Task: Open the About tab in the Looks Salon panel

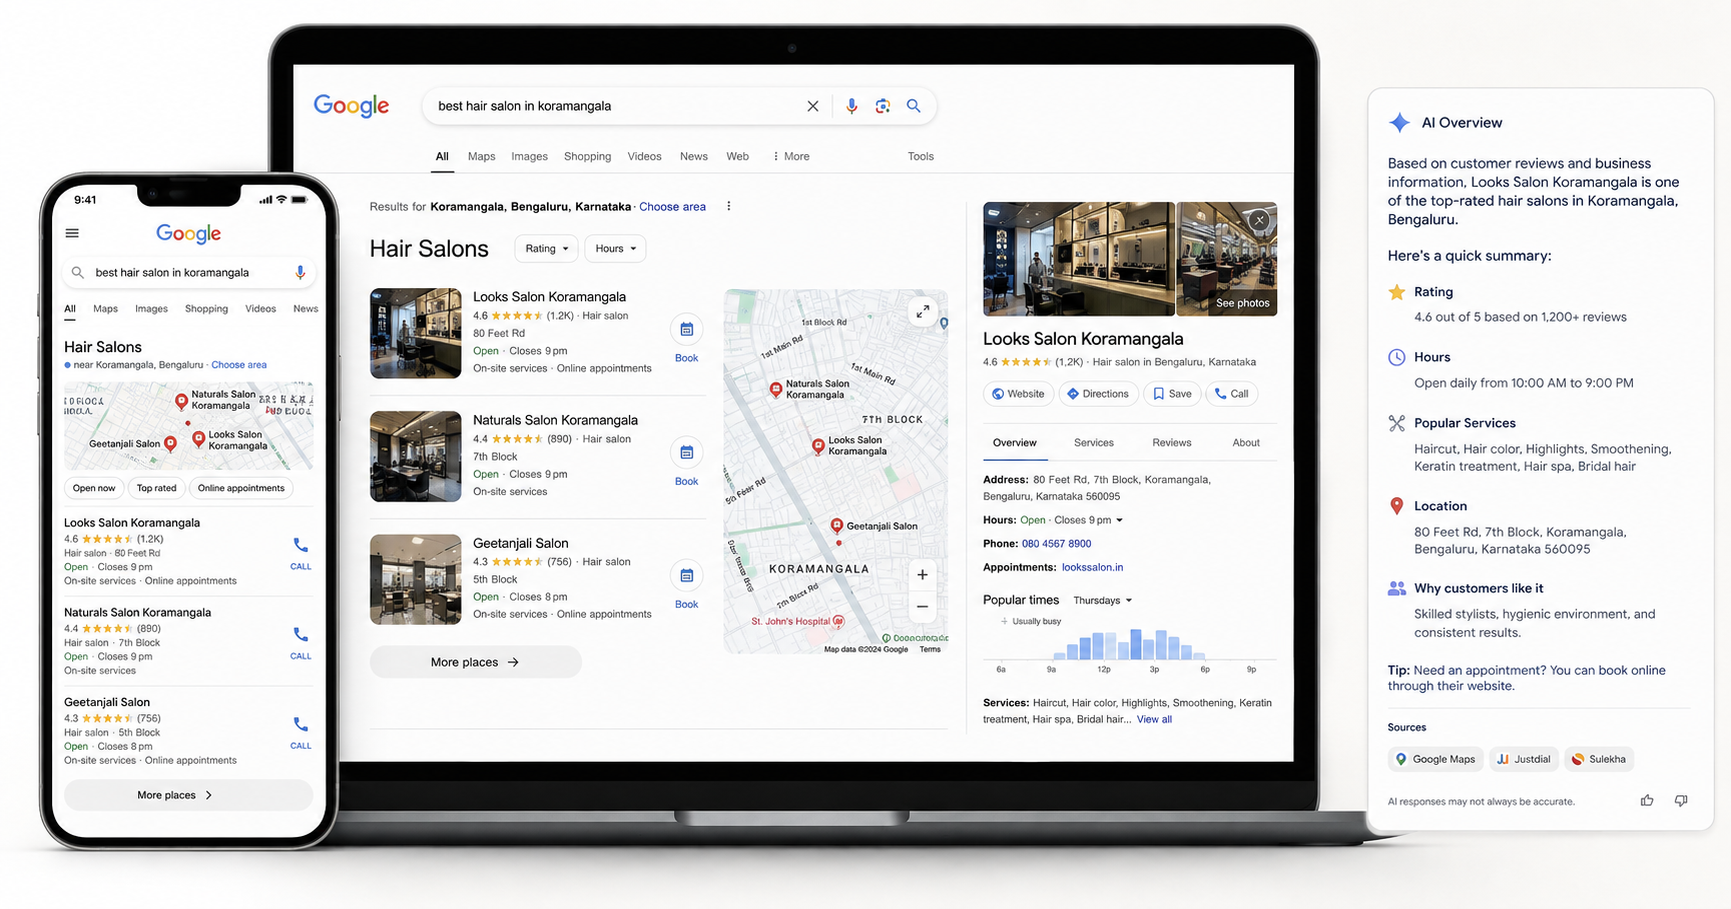Action: [x=1246, y=443]
